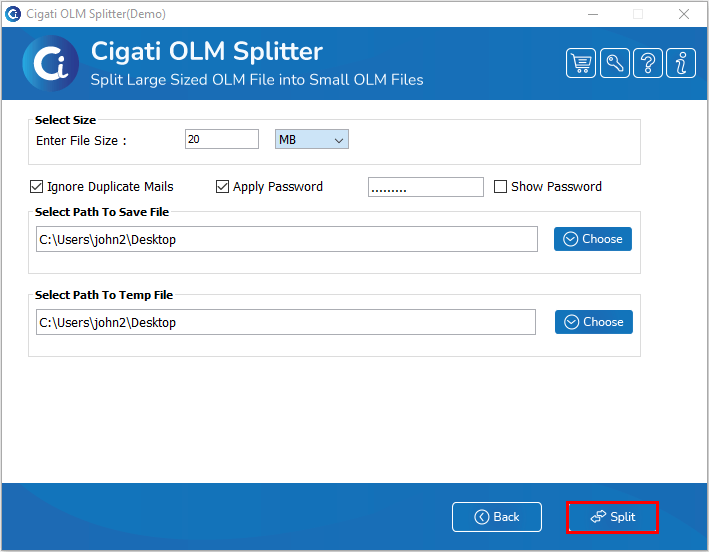Open the question mark help icon

648,63
